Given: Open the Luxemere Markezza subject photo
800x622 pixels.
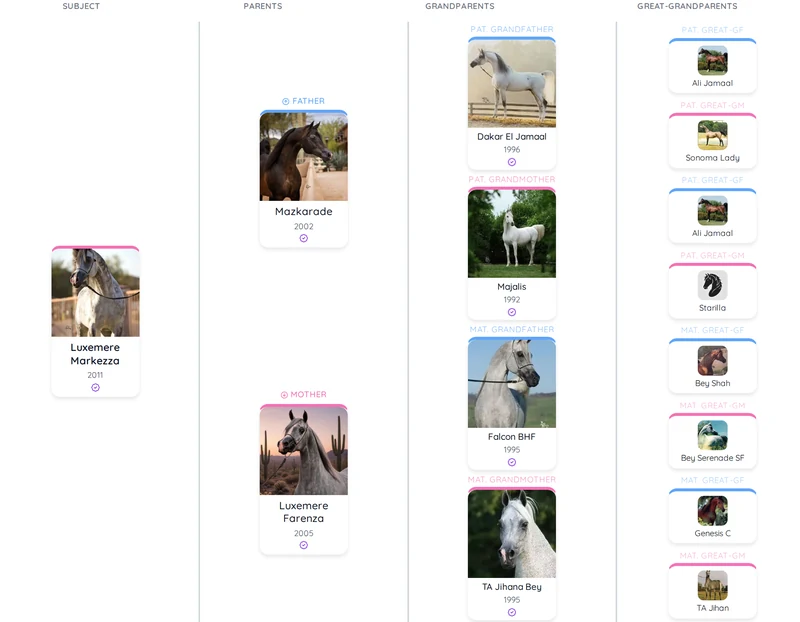Looking at the screenshot, I should 95,292.
